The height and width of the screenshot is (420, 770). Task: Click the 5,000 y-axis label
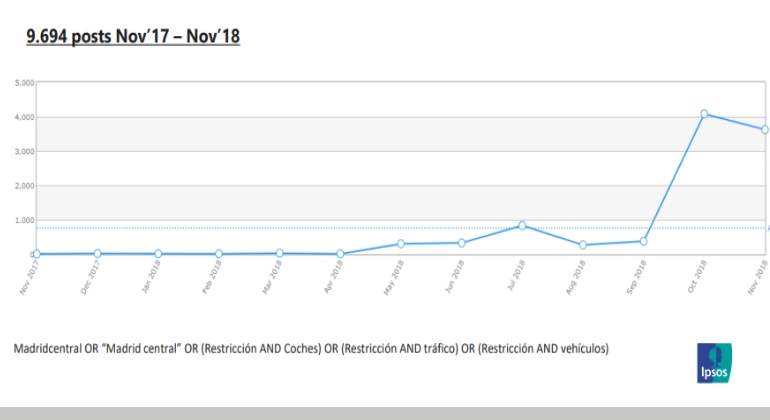25,83
